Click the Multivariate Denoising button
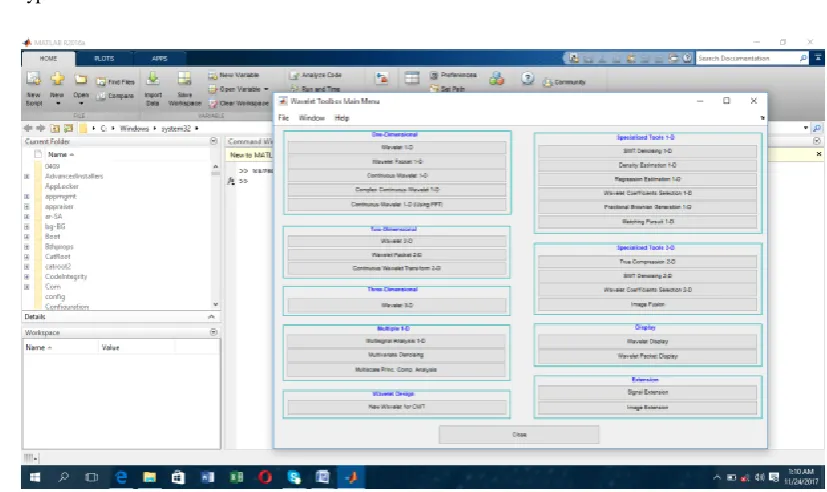 [397, 355]
